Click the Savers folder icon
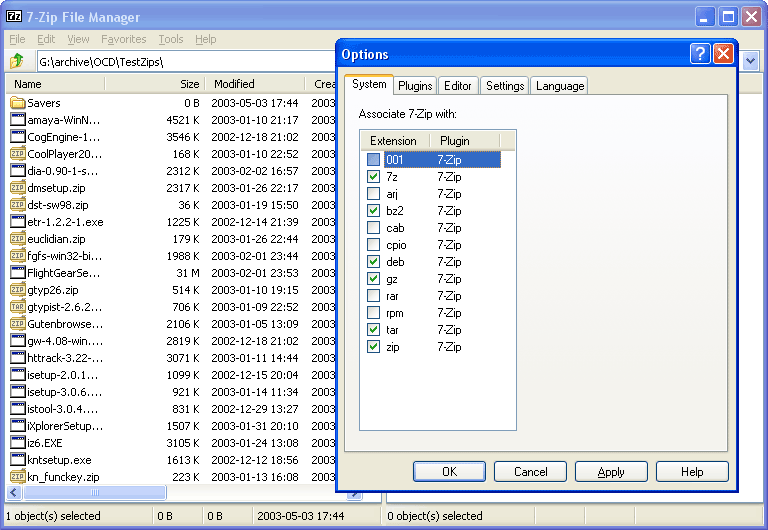Viewport: 768px width, 530px height. (x=18, y=103)
